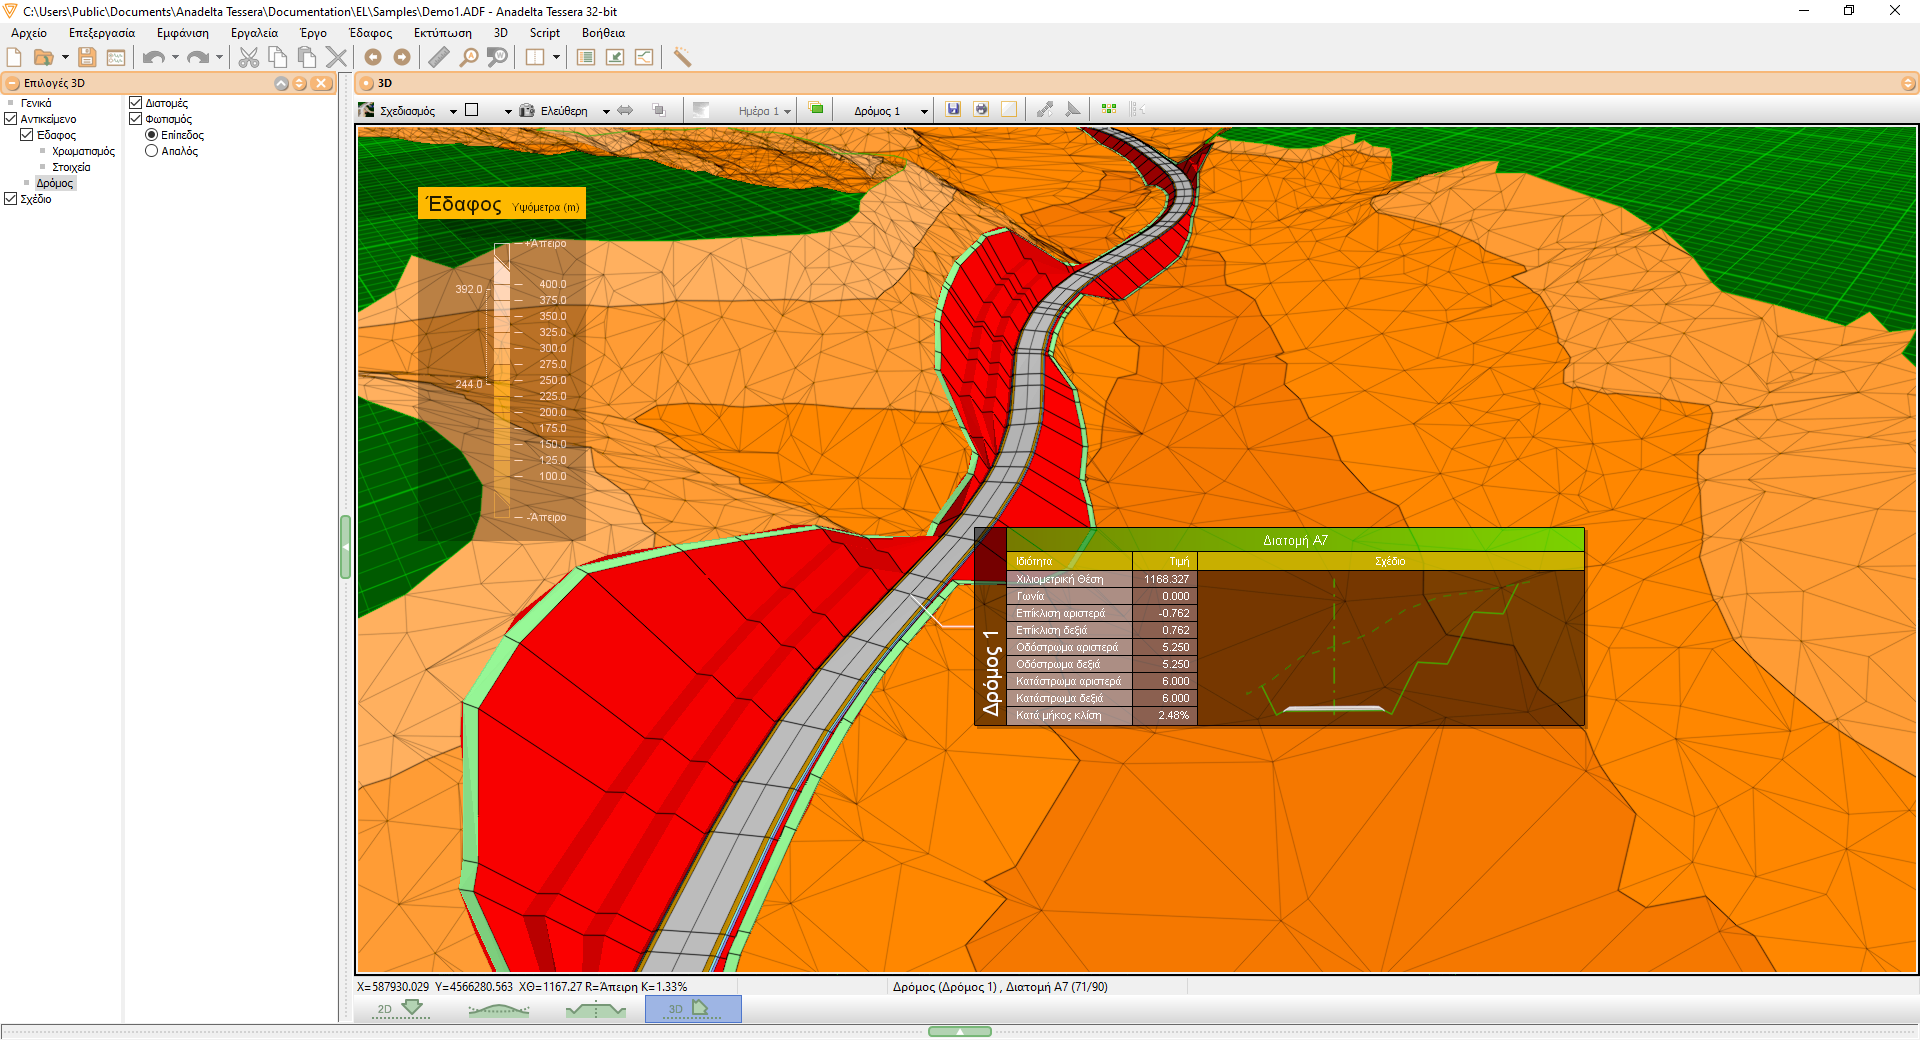Viewport: 1920px width, 1041px height.
Task: Click the green grid icon in 3D toolbar
Action: (1108, 109)
